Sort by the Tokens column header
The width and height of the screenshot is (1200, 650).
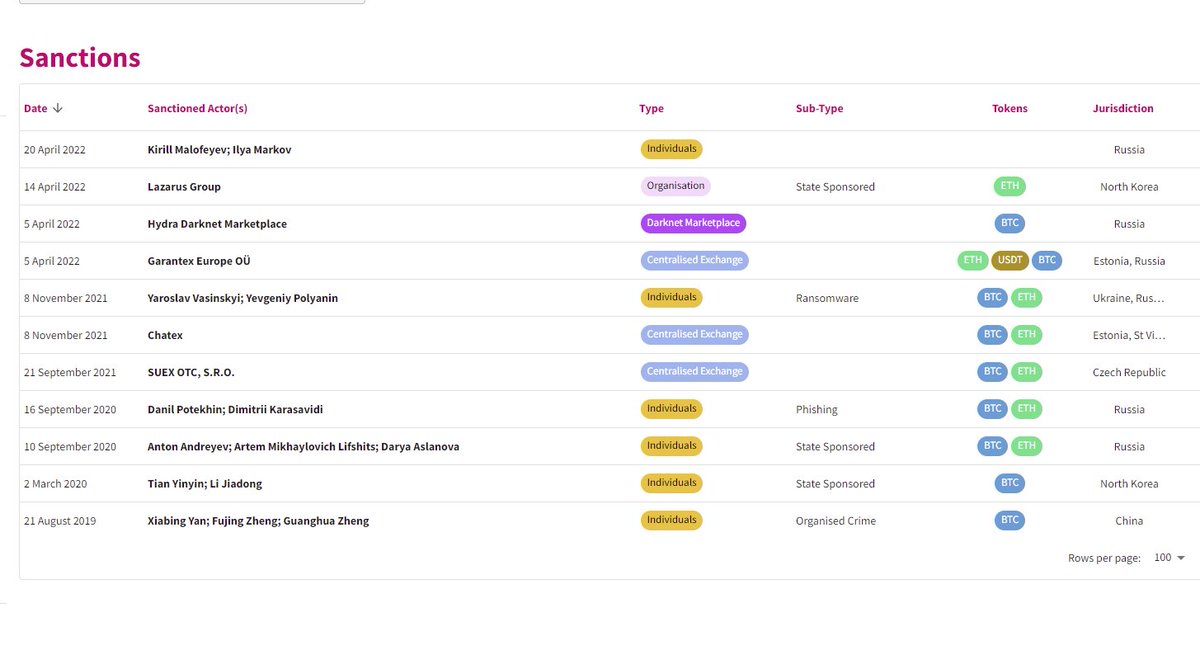pyautogui.click(x=1009, y=108)
